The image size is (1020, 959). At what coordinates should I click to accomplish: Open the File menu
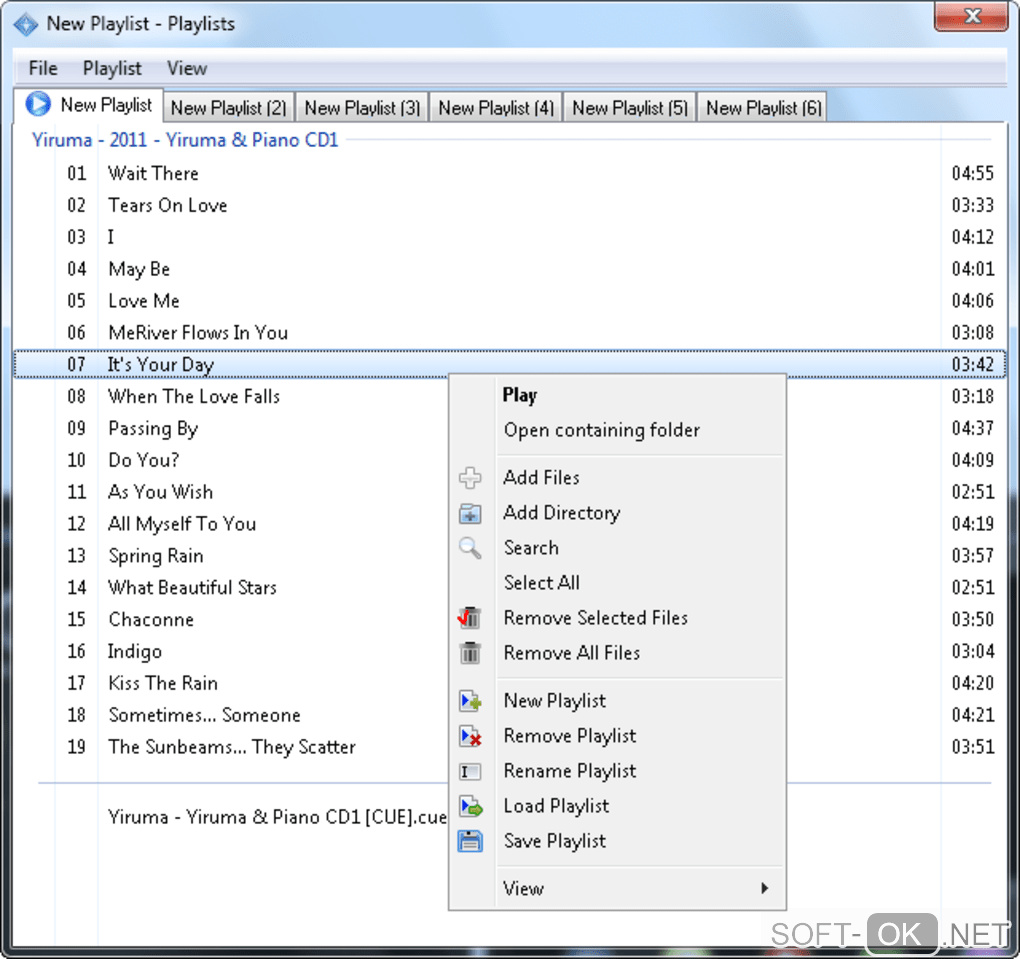click(43, 68)
